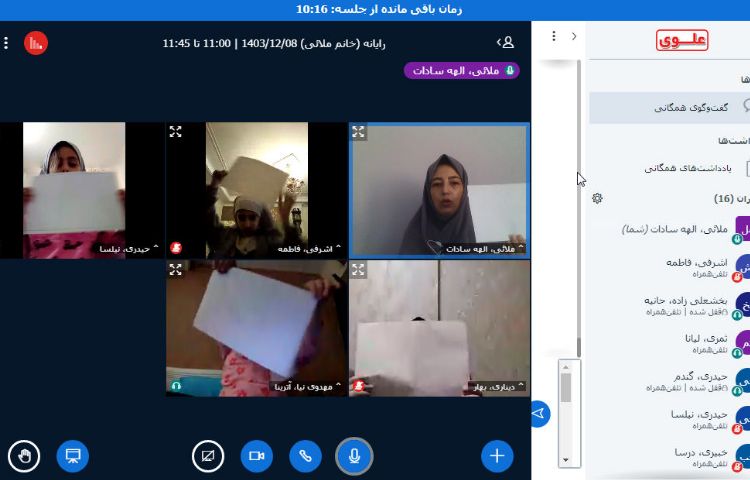Click the remaining time banner 10:16
The image size is (750, 480).
(379, 10)
